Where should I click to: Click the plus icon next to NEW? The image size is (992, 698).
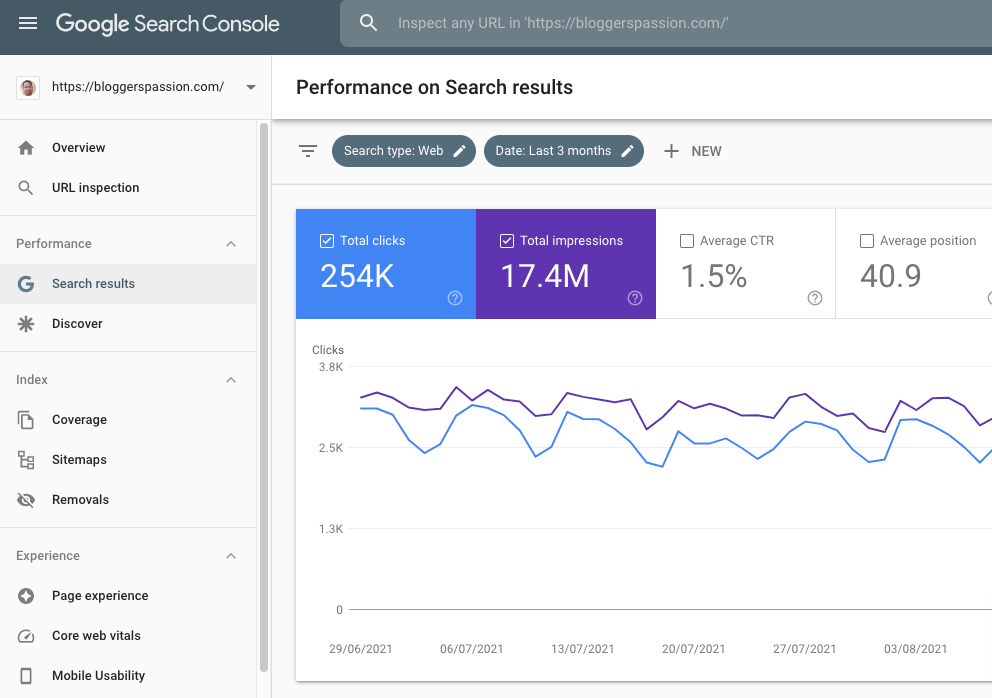[x=671, y=151]
